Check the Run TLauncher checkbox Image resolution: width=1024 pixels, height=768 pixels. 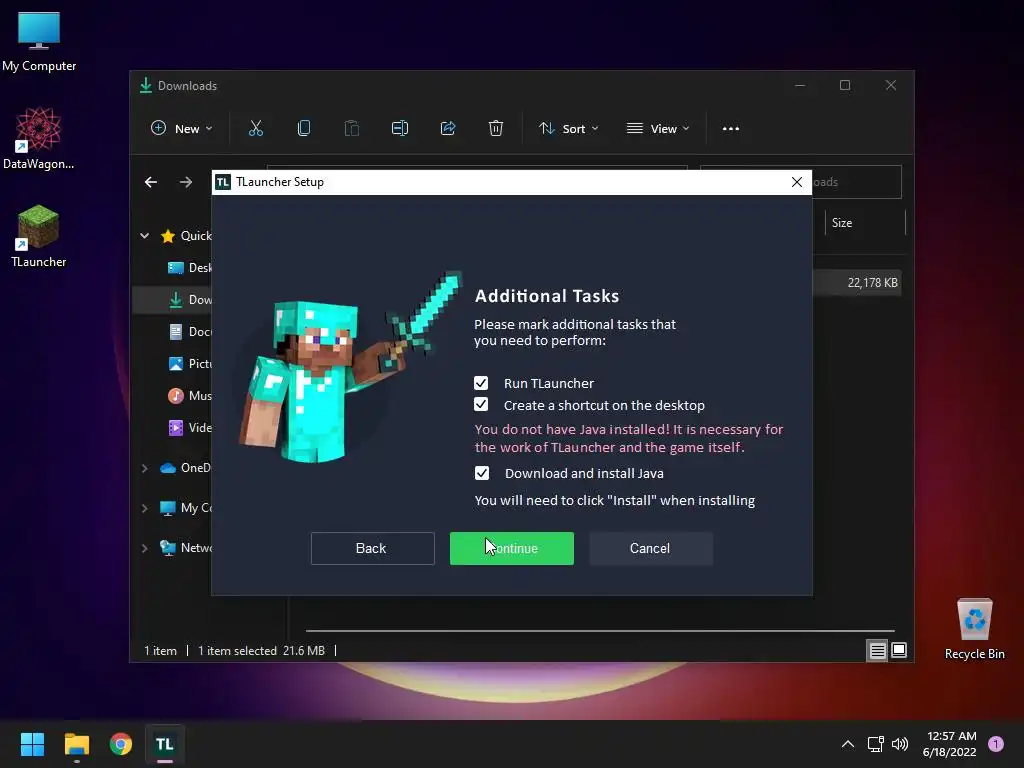click(481, 383)
